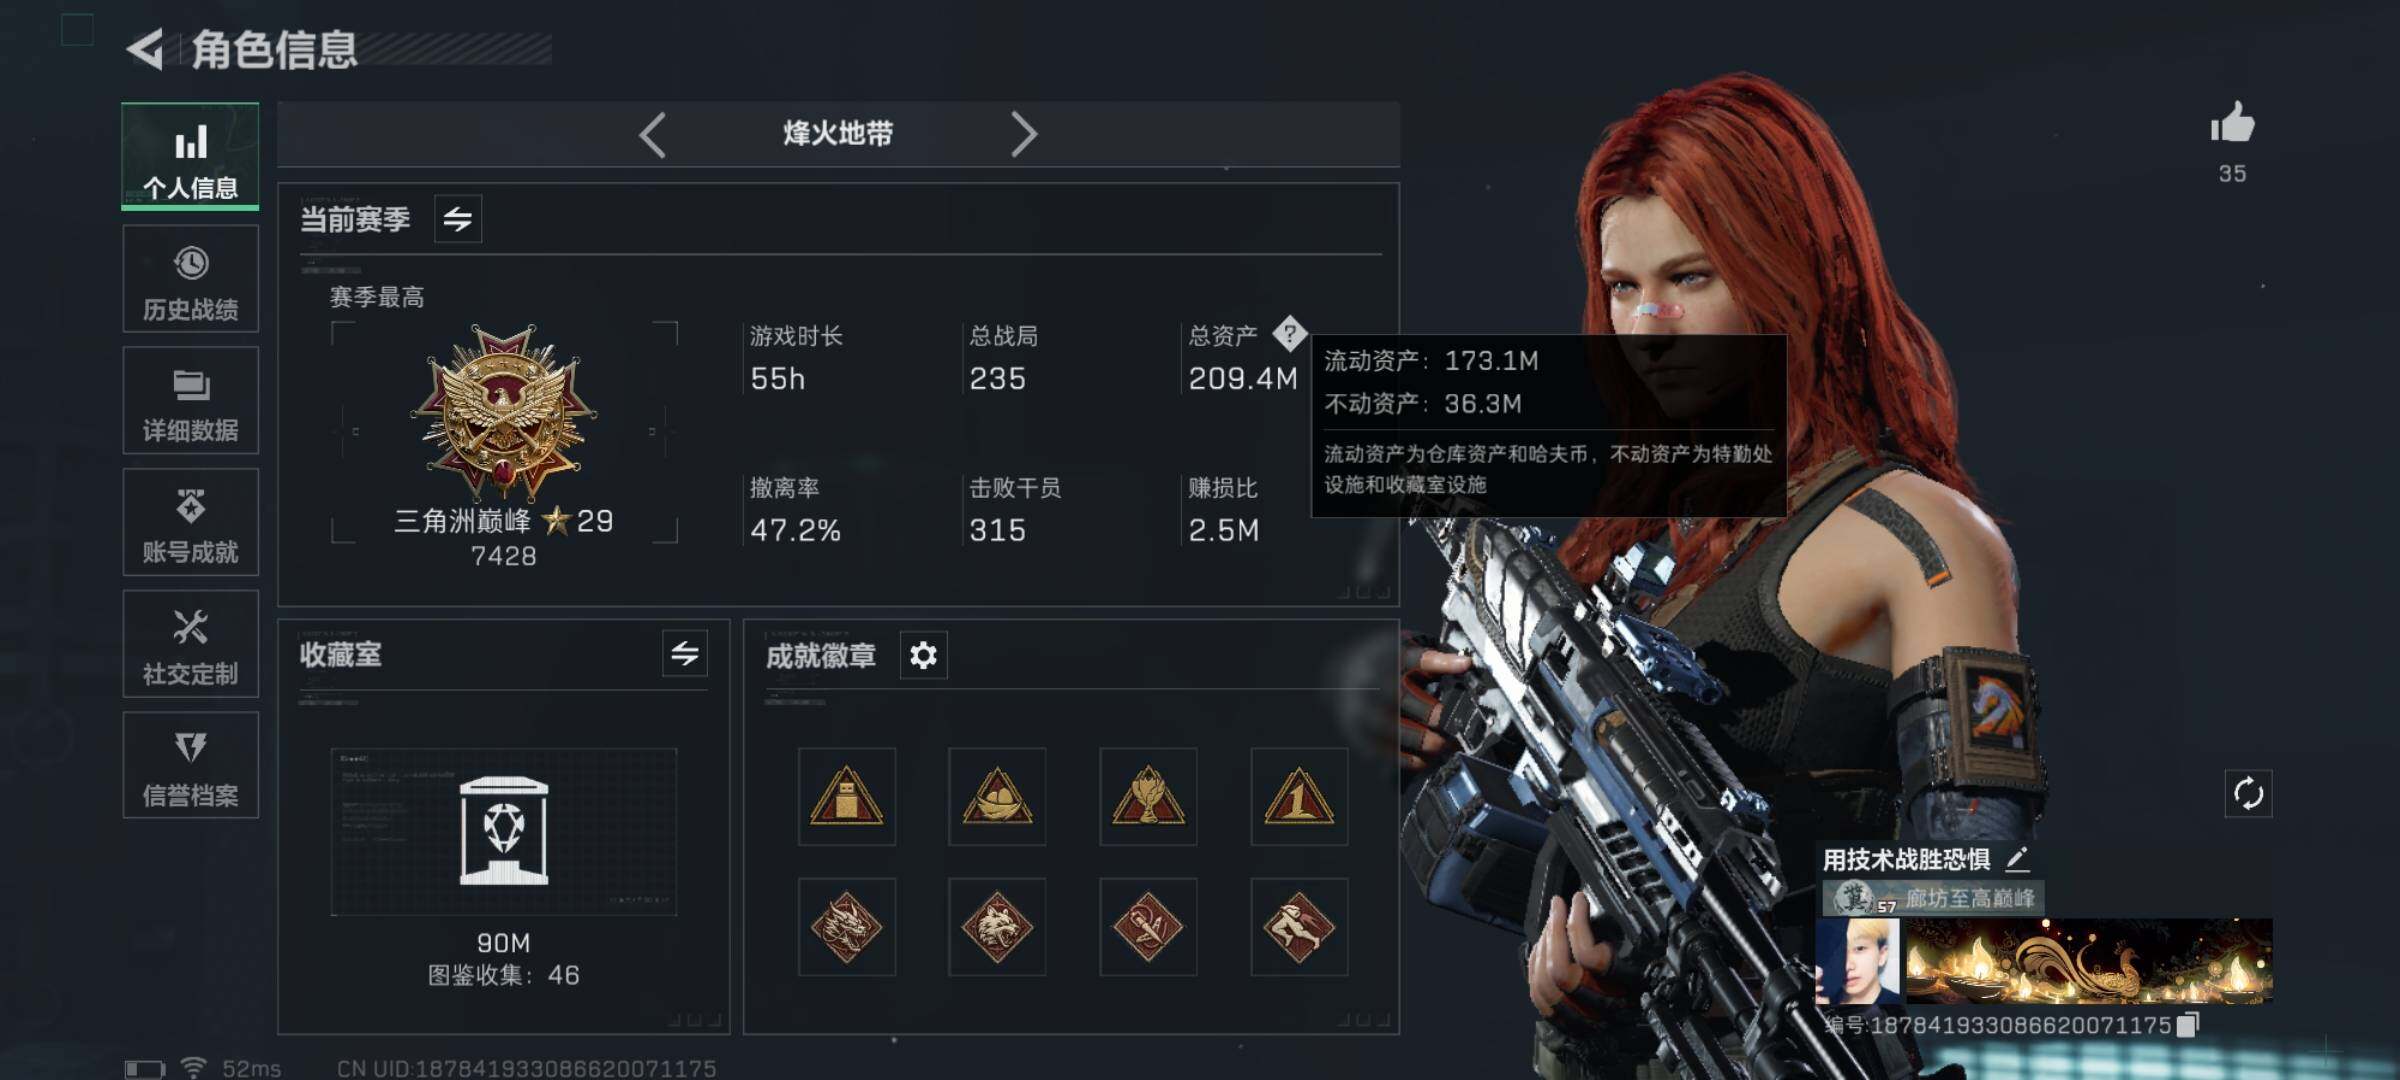
Task: Click the 收藏室 display case thumbnail
Action: (x=504, y=832)
